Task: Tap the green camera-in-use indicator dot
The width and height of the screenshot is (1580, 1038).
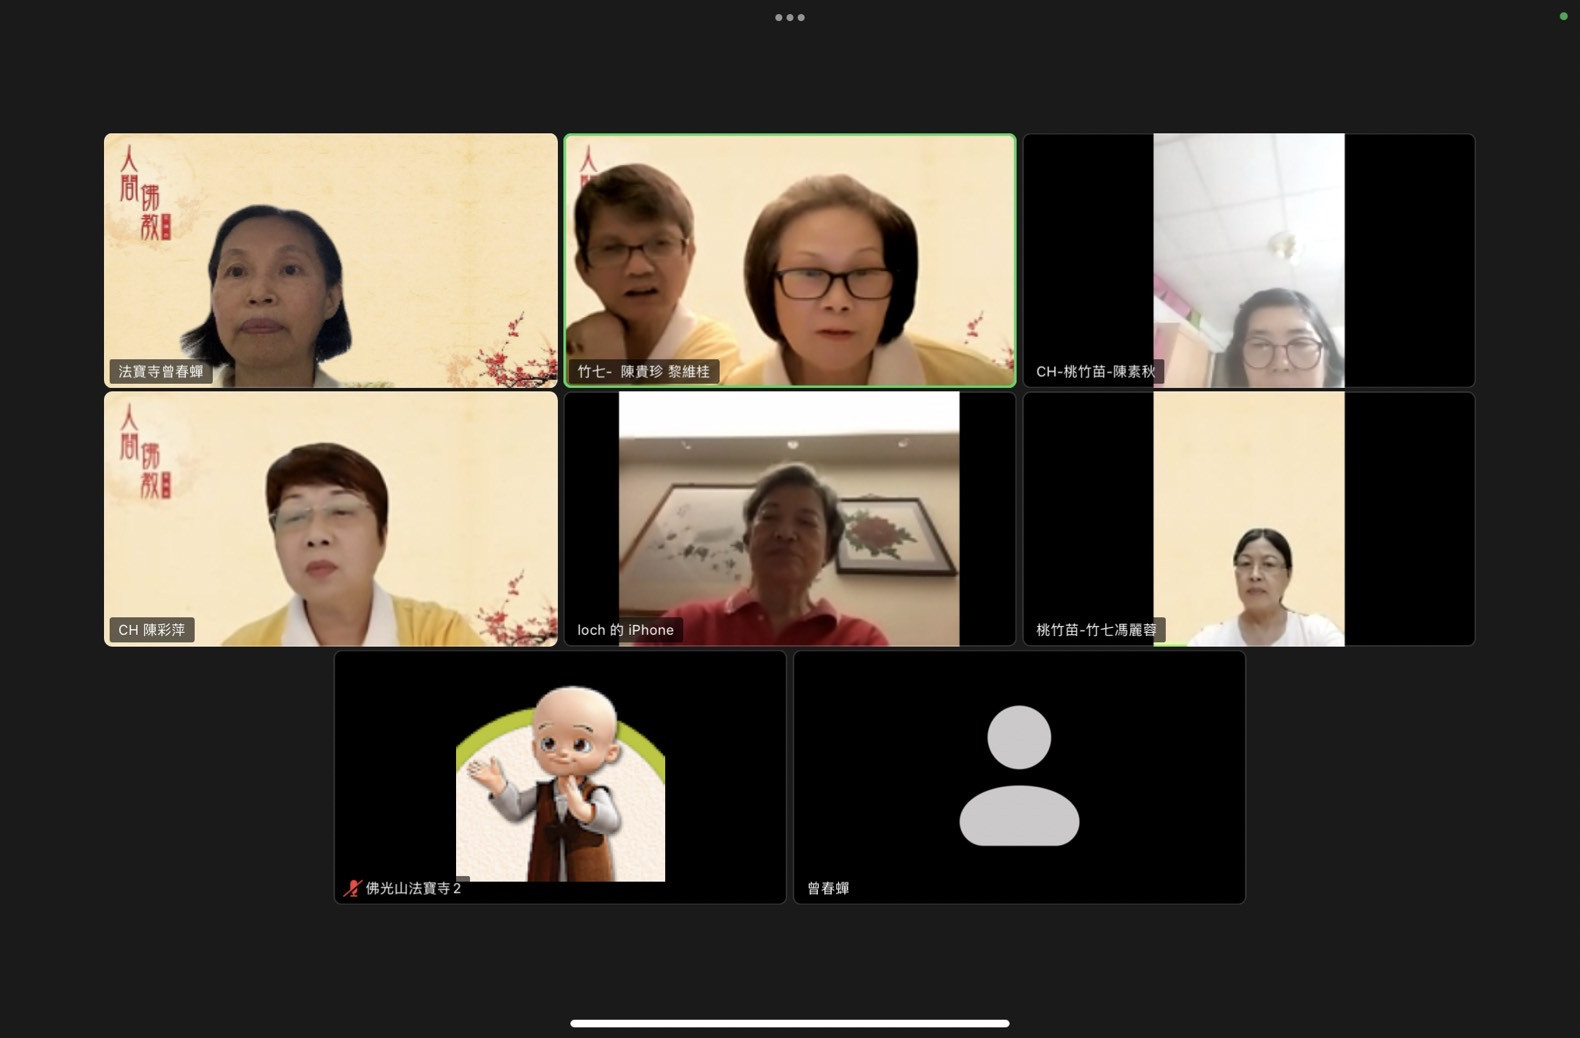Action: click(x=1563, y=16)
